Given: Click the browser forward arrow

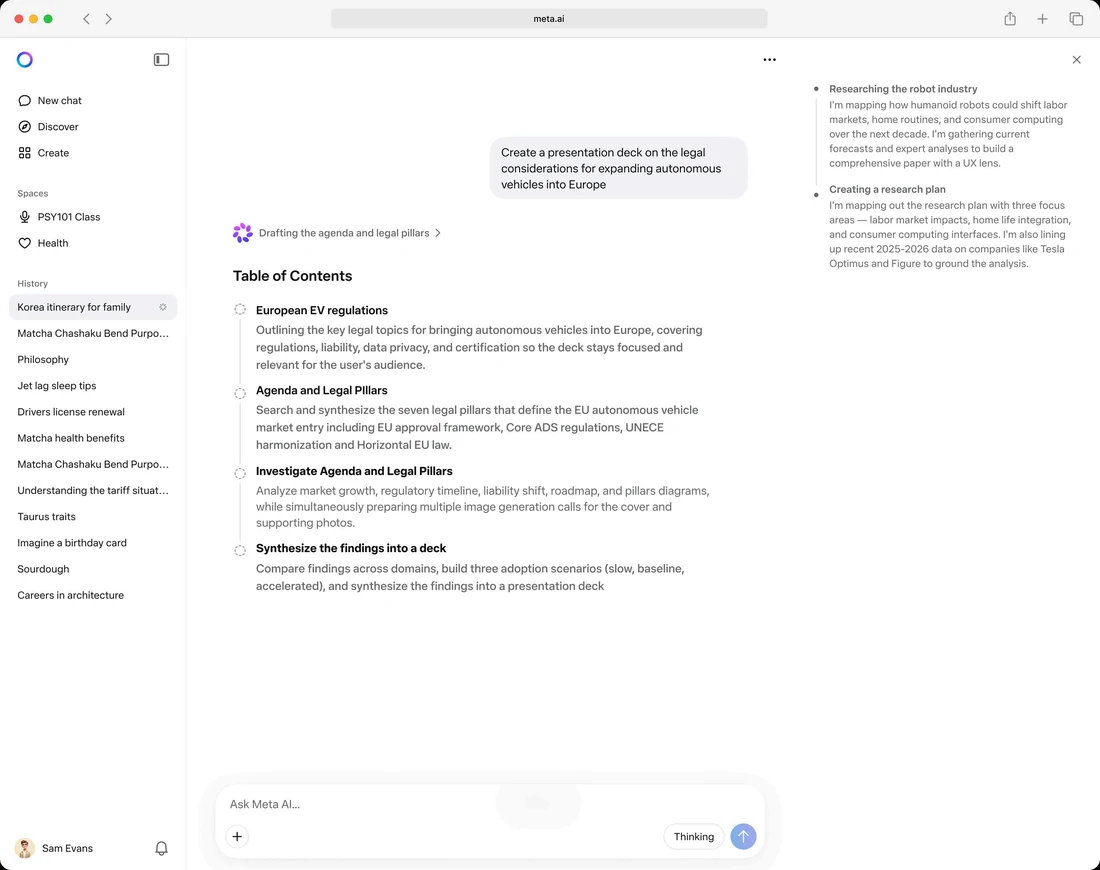Looking at the screenshot, I should pos(109,19).
